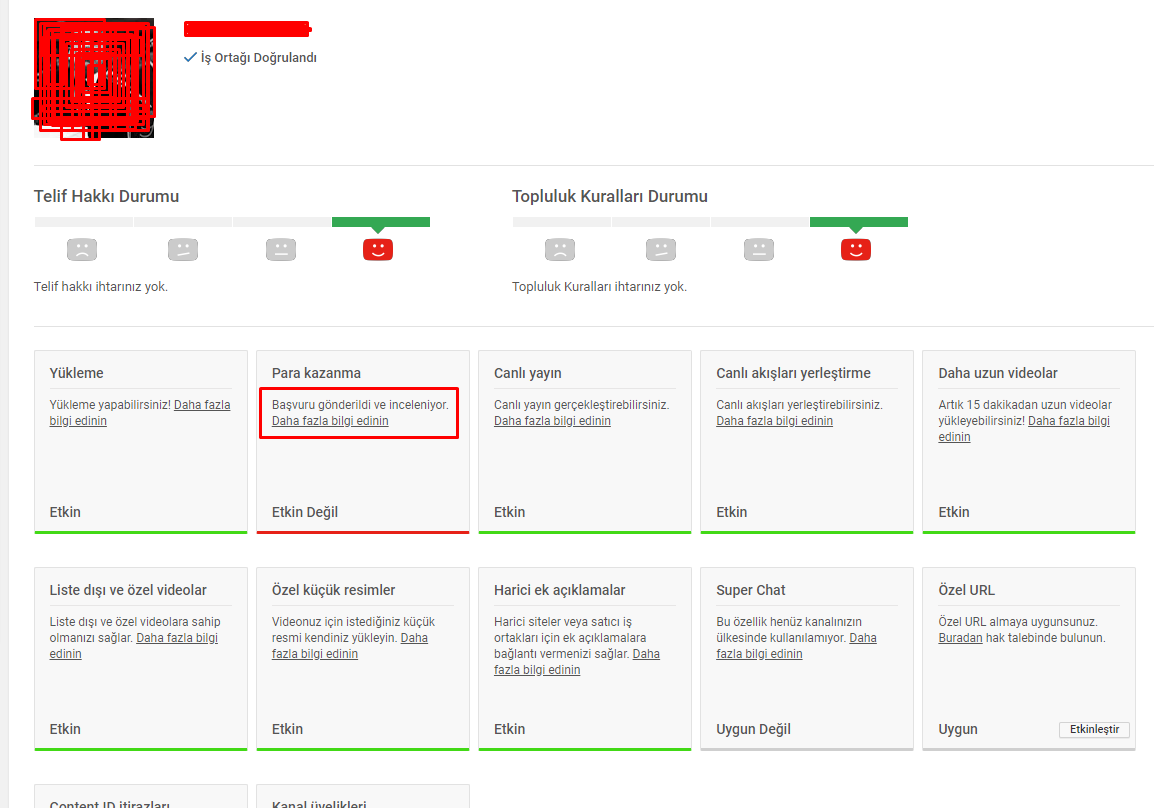Click the third gray neutral face under Topluluk Kuralları Durumu
Image resolution: width=1169 pixels, height=808 pixels.
pyautogui.click(x=759, y=250)
